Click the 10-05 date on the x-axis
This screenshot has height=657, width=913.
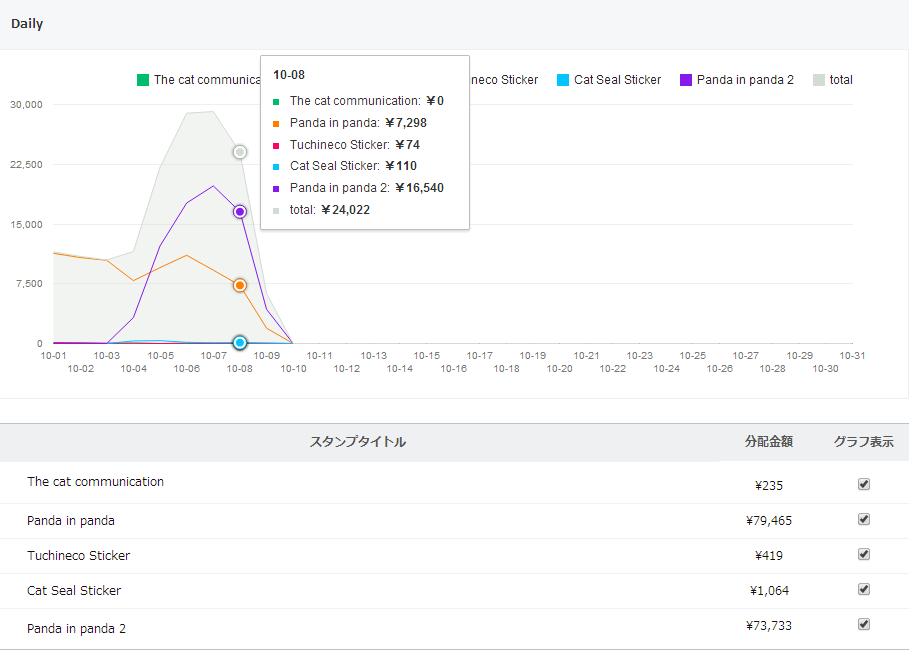(160, 356)
